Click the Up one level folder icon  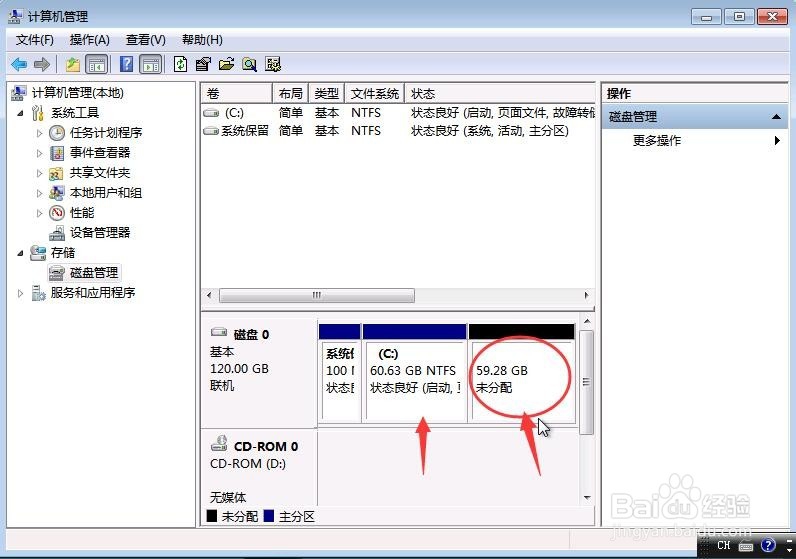coord(73,64)
